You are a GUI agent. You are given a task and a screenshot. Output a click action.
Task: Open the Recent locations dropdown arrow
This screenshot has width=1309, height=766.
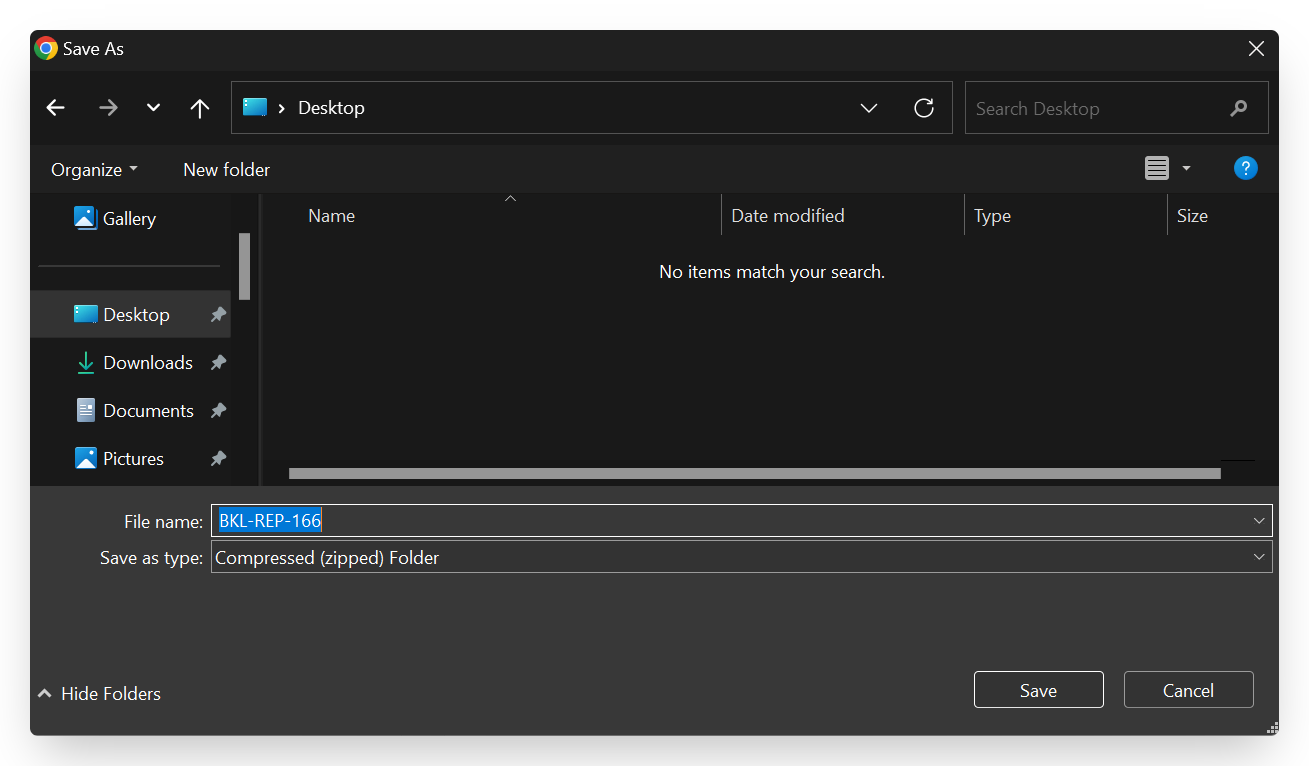[153, 108]
